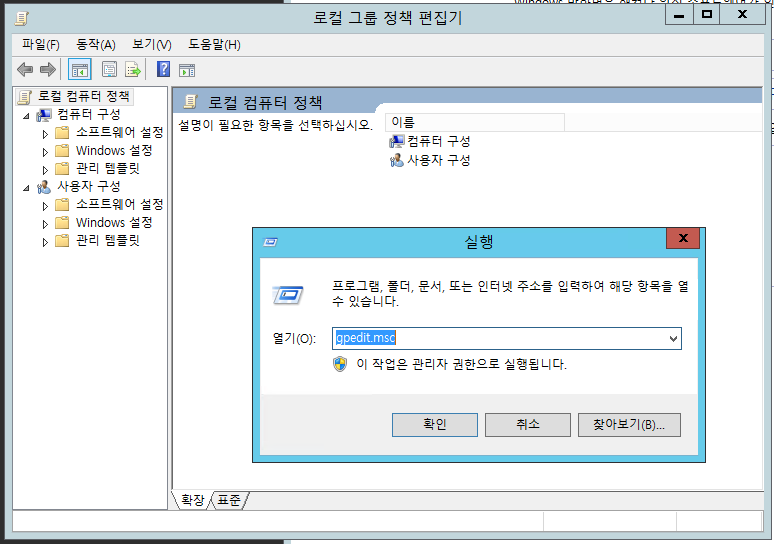Click the 찾아보기(B)... button
The height and width of the screenshot is (544, 774).
click(x=629, y=425)
